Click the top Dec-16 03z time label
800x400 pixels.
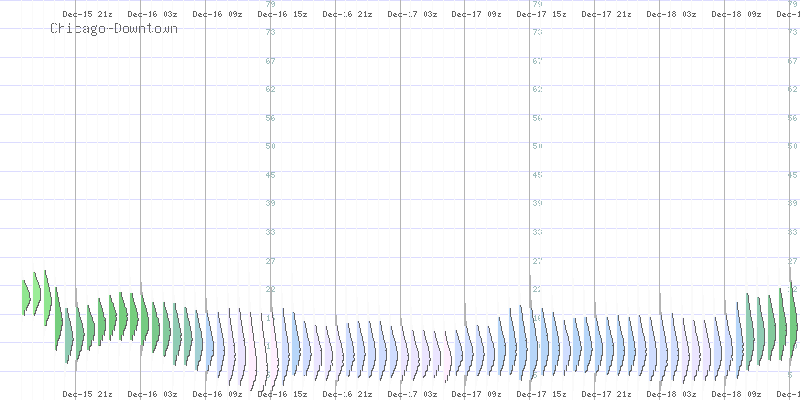click(x=149, y=15)
